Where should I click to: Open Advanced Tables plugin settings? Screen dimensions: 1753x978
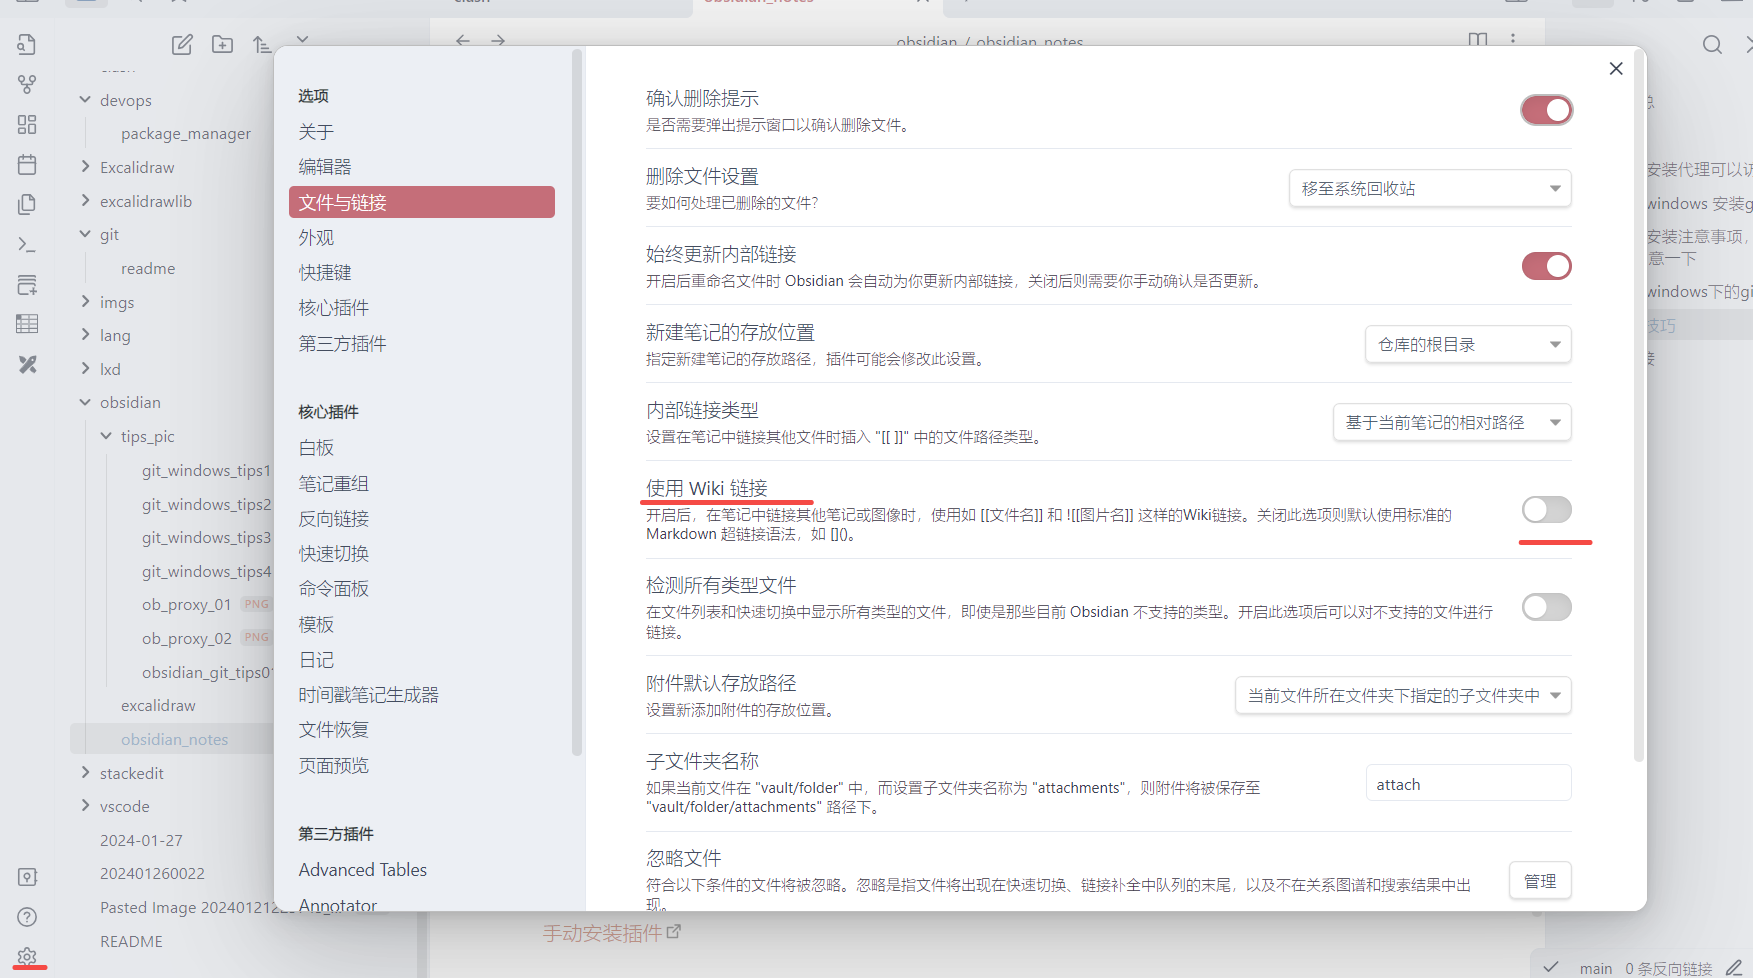click(363, 870)
